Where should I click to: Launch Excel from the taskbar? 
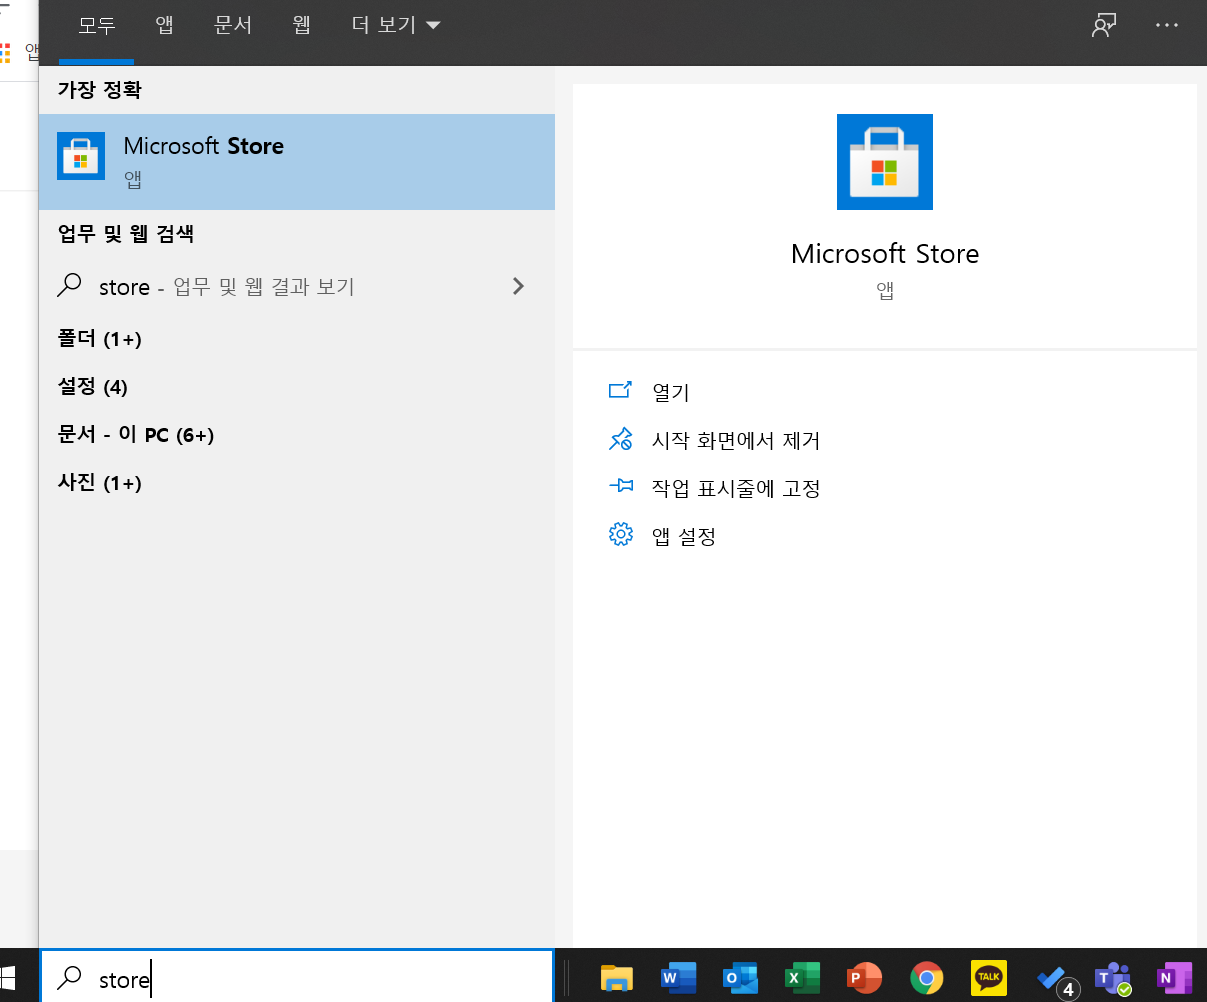[x=803, y=977]
